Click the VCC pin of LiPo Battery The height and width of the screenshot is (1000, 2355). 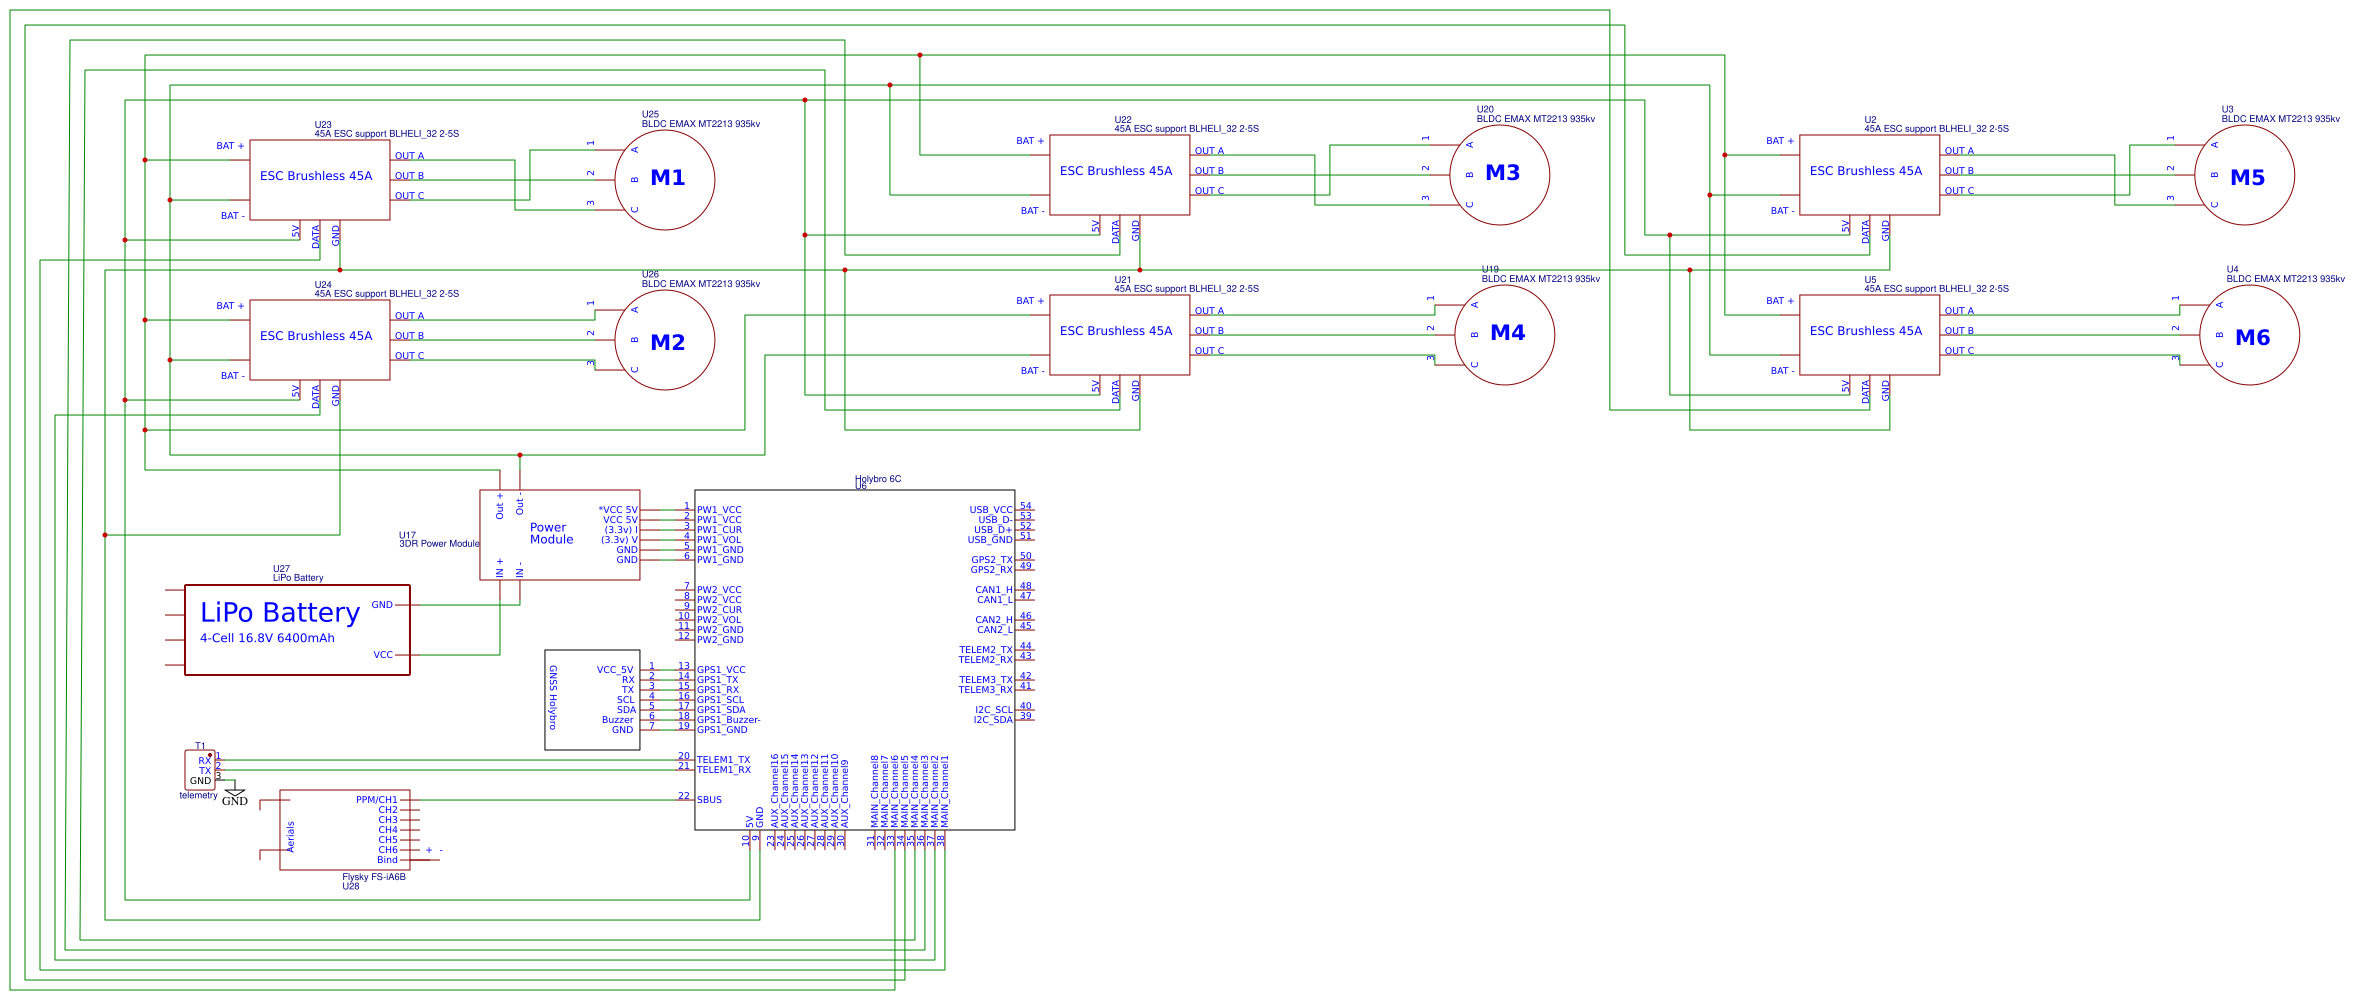point(383,655)
